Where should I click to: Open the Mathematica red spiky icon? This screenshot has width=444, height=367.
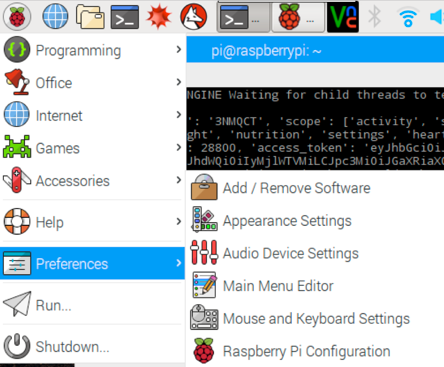point(159,16)
